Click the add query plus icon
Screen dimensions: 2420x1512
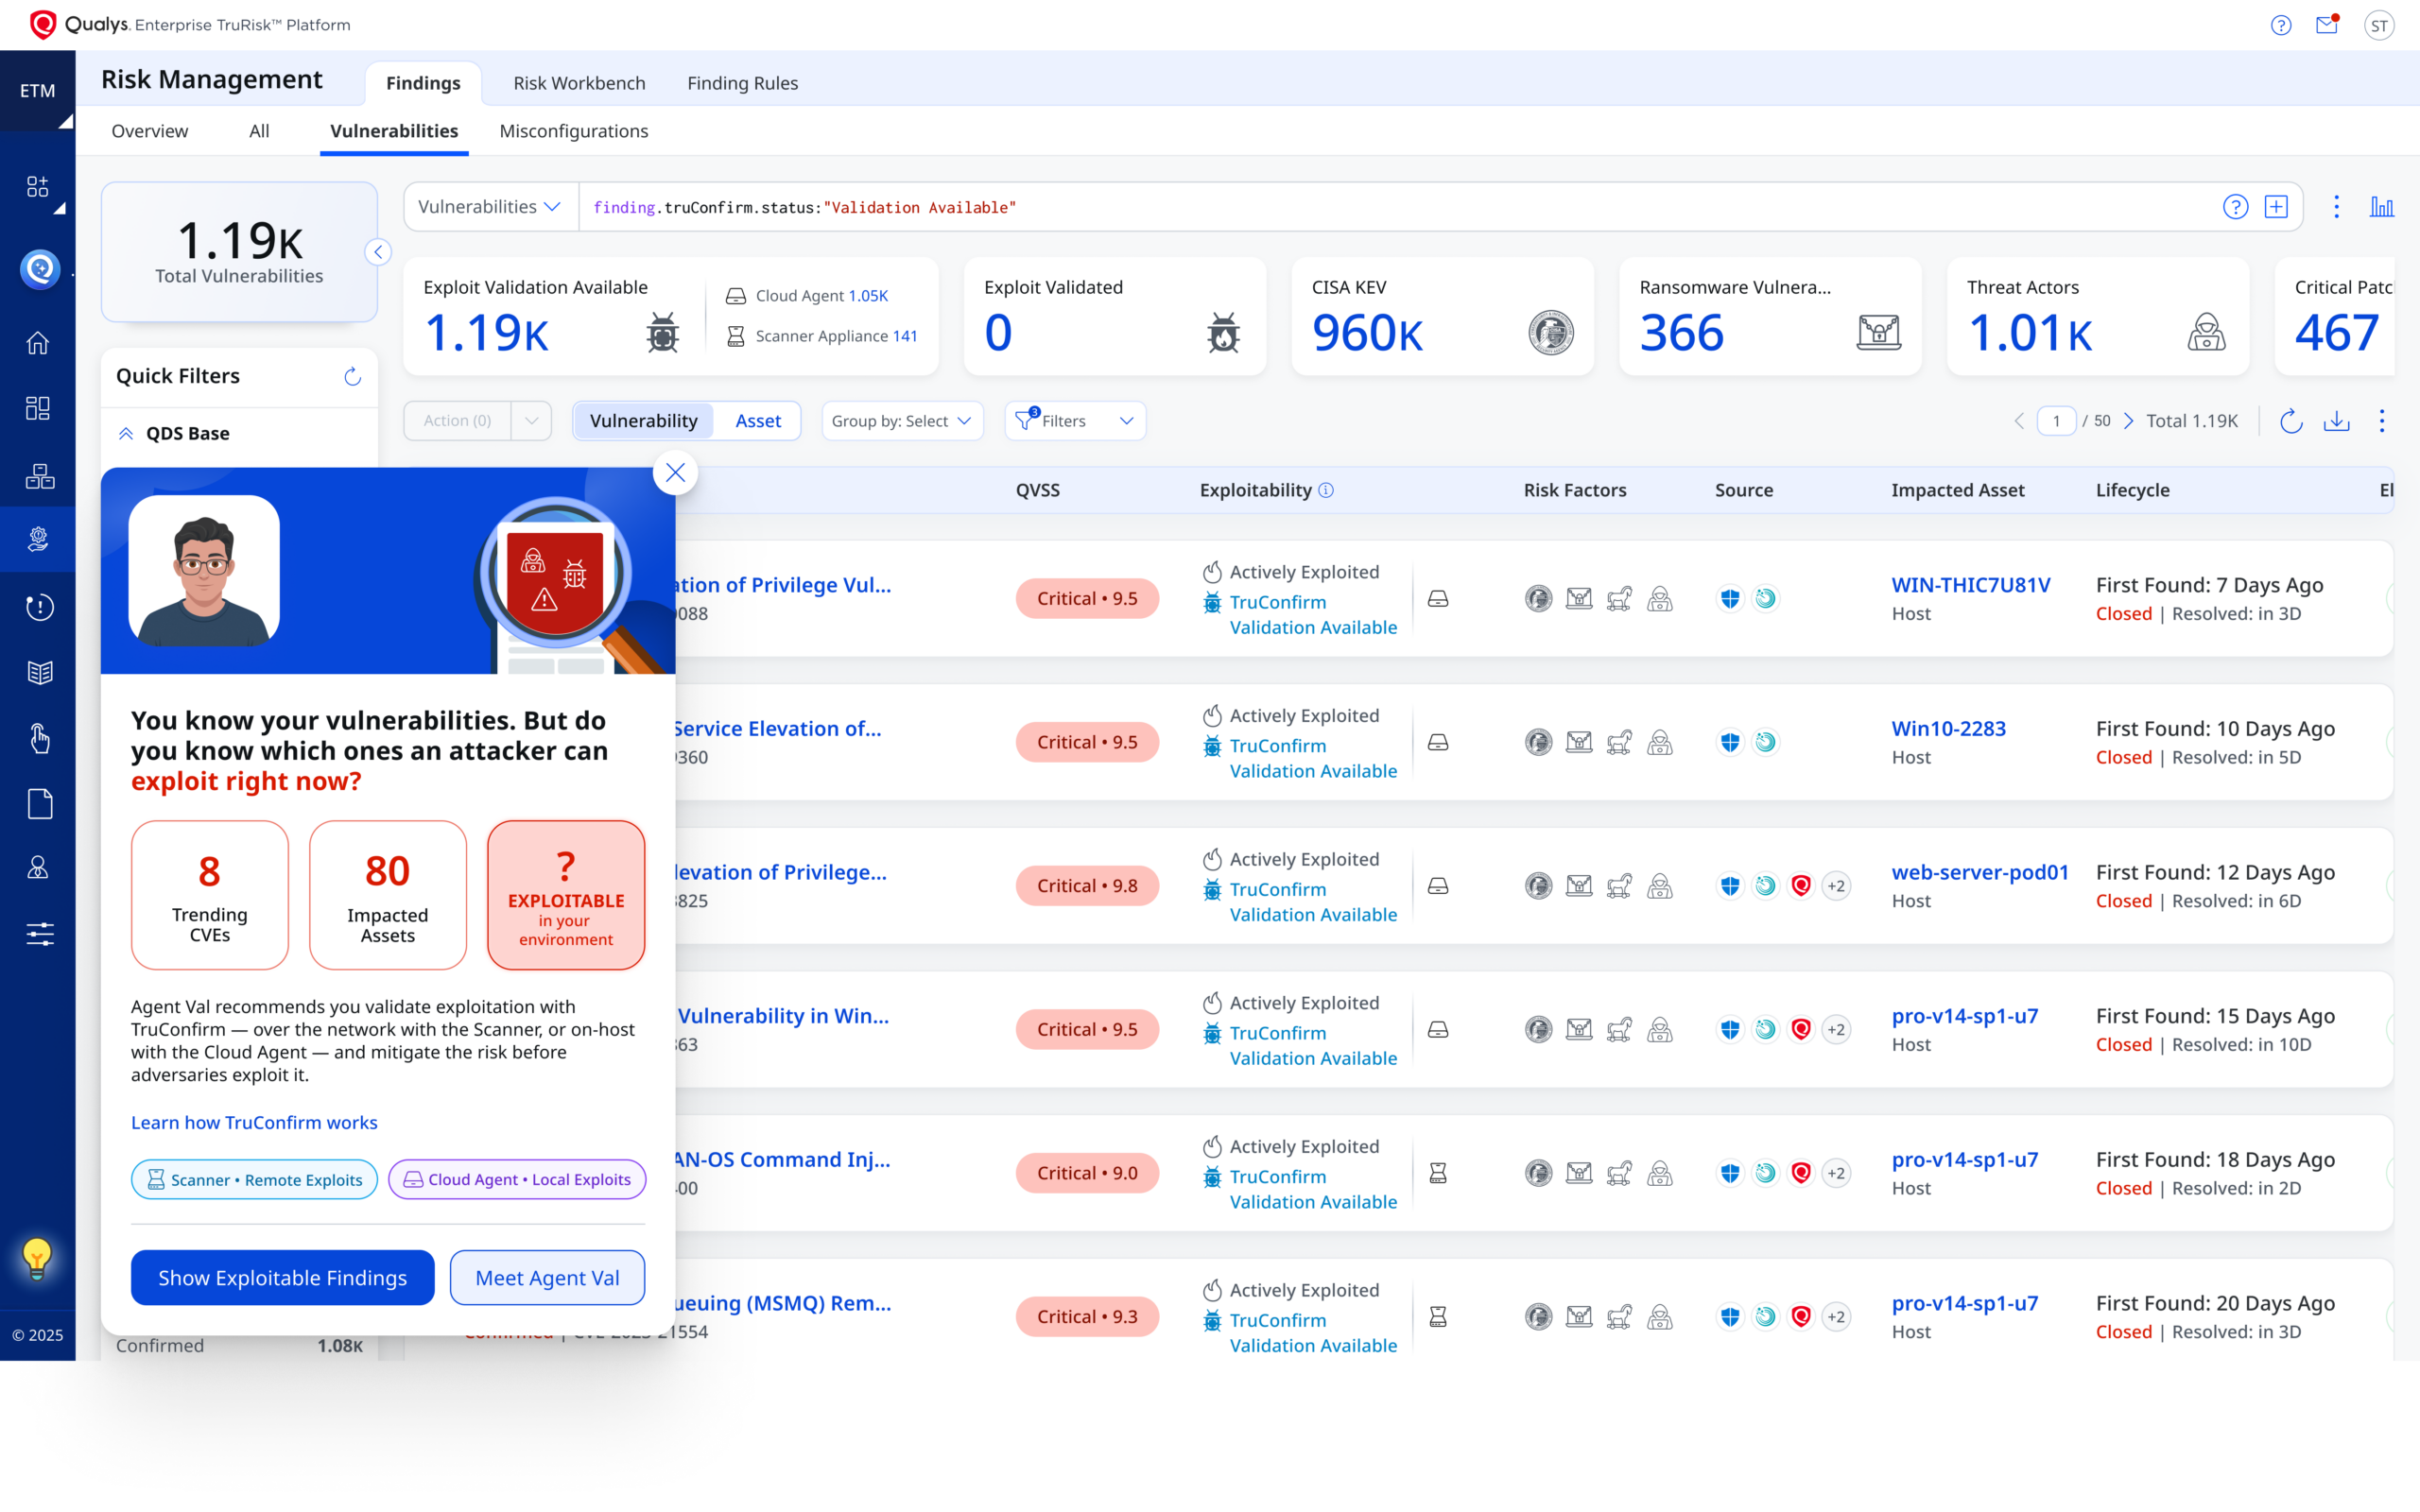tap(2276, 207)
